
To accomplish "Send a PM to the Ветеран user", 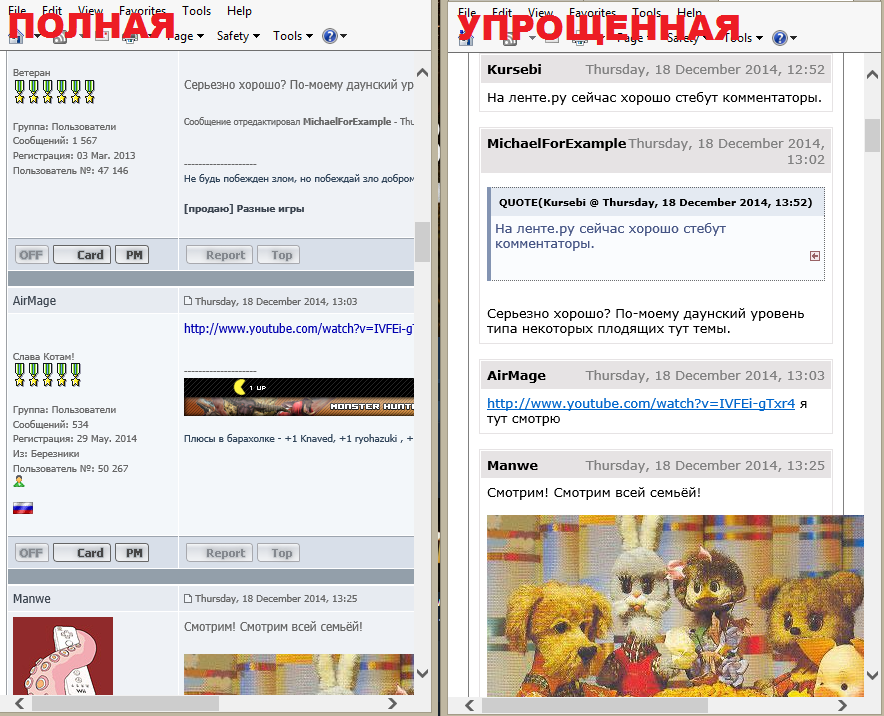I will (x=132, y=255).
